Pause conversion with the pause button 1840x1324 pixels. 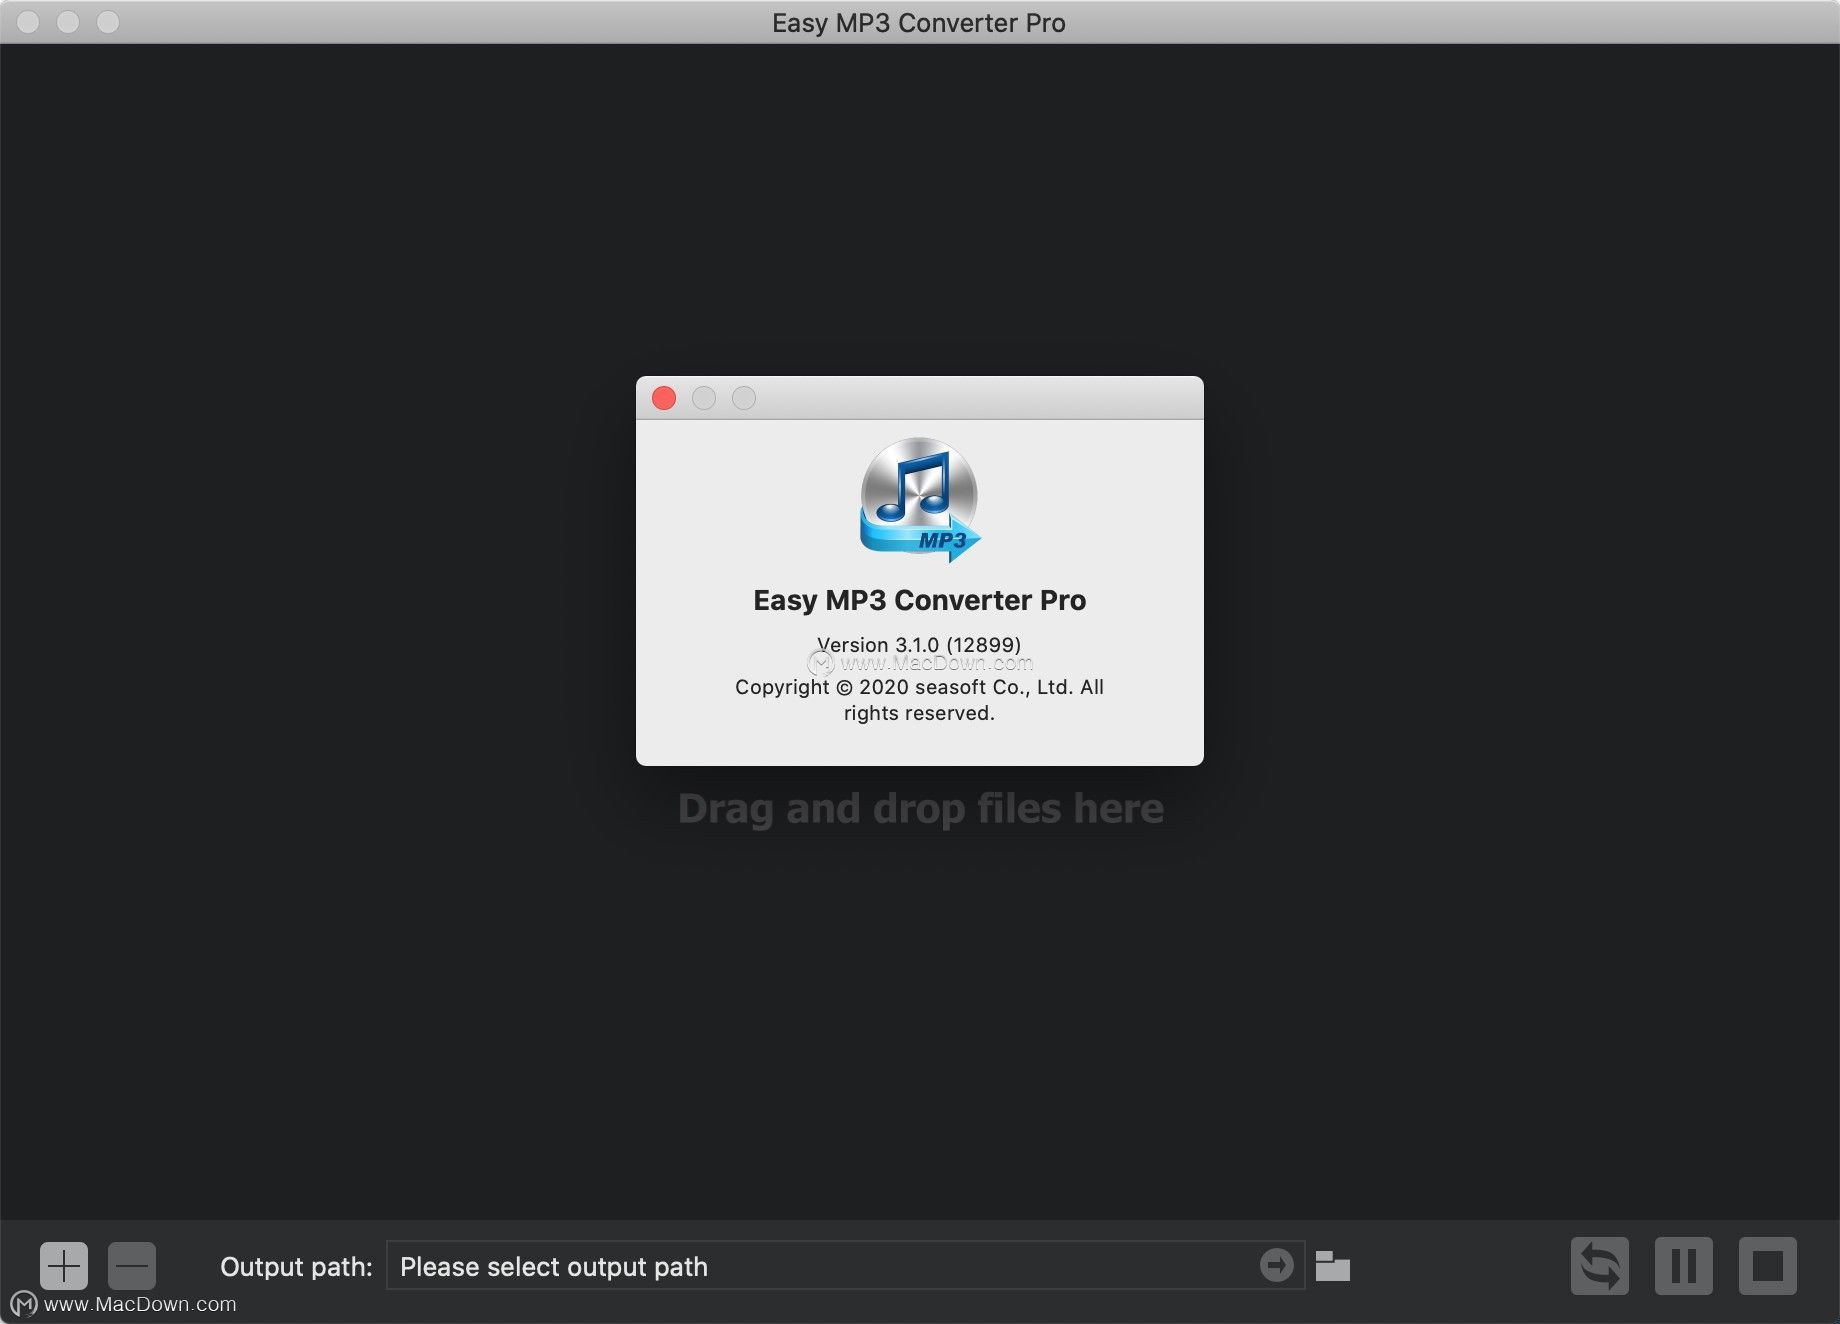1684,1266
